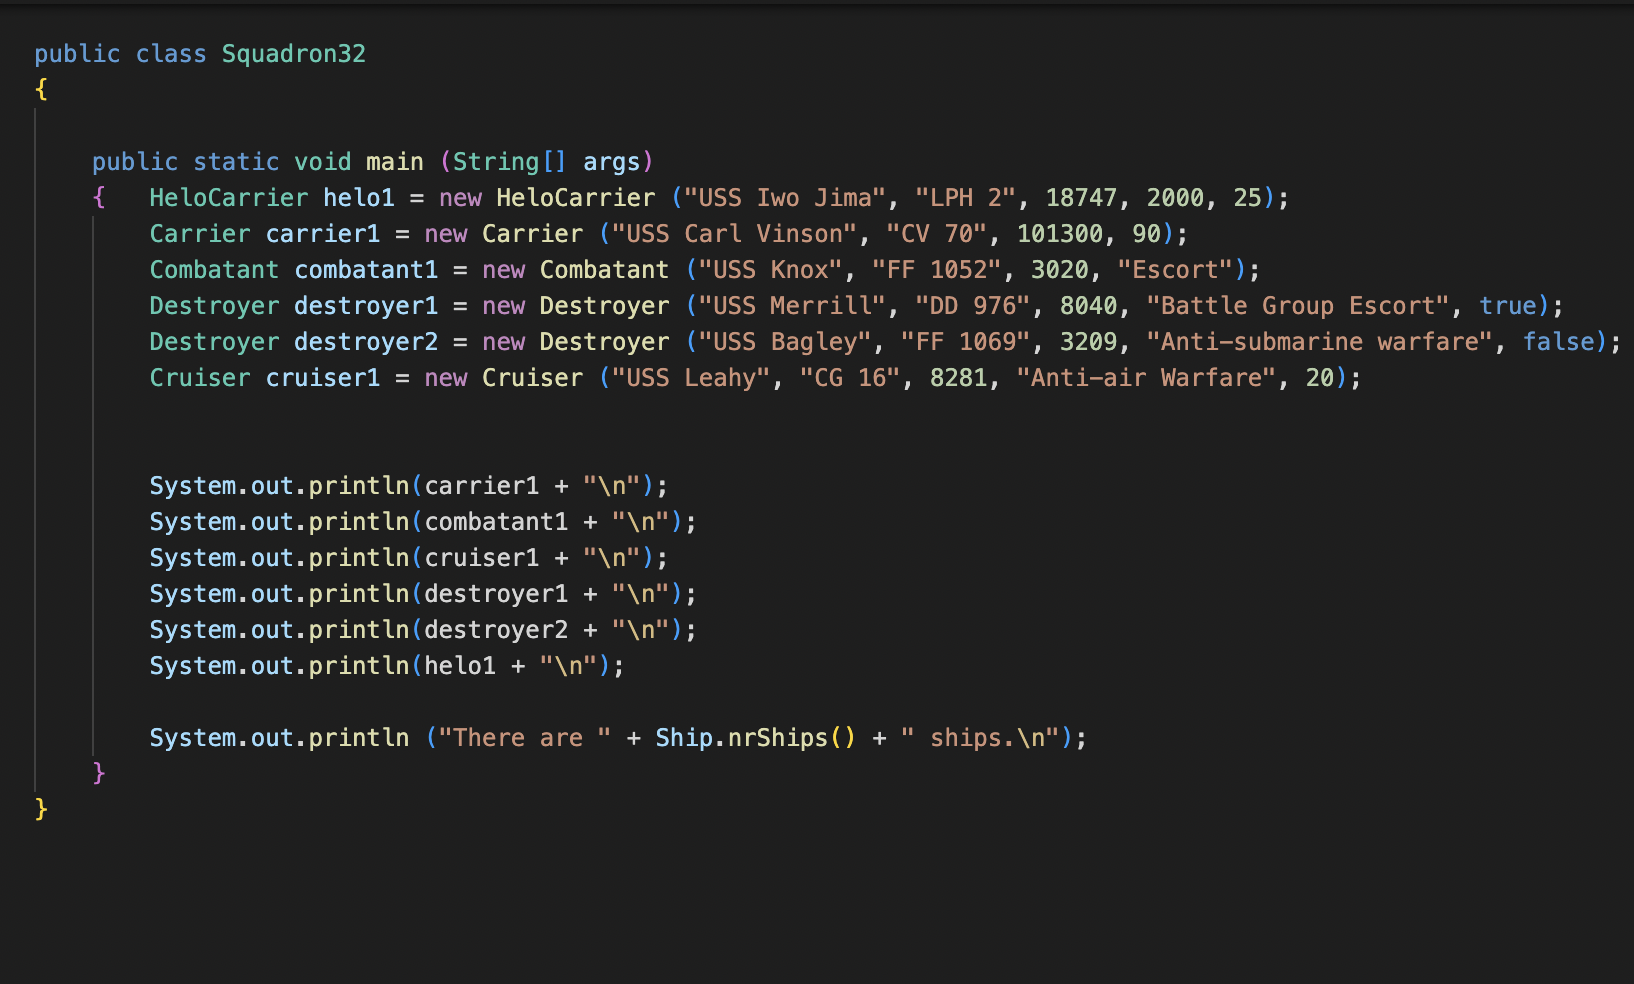Click the class name Squadron32
The image size is (1634, 984).
pyautogui.click(x=294, y=54)
